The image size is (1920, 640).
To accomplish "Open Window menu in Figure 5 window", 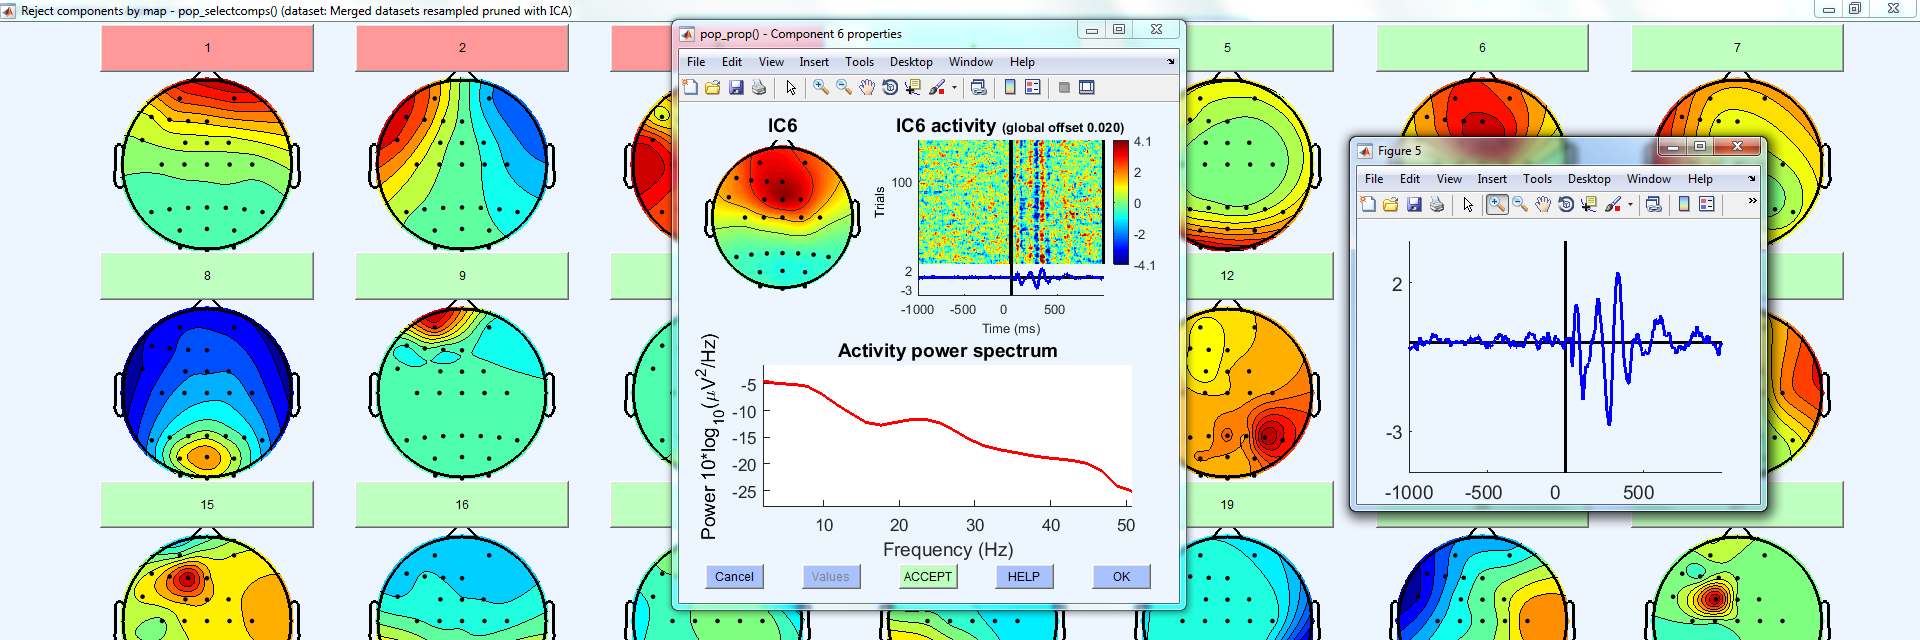I will pyautogui.click(x=1649, y=179).
